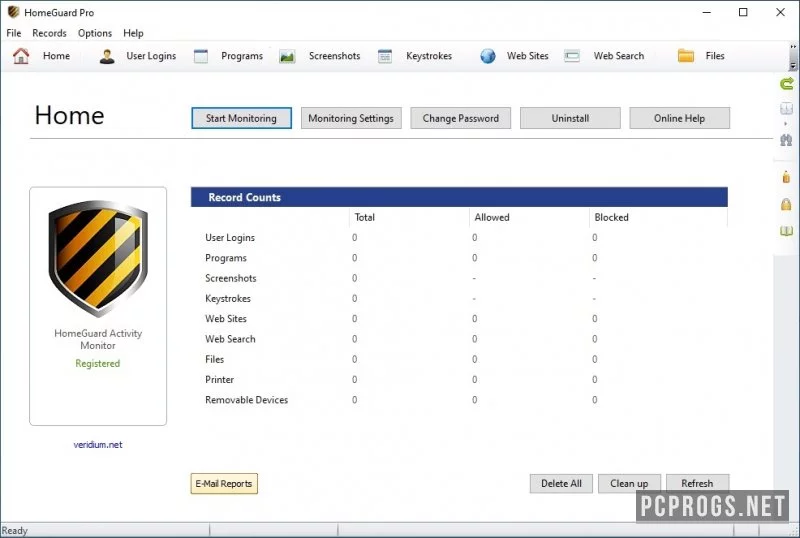Open the Records menu
The height and width of the screenshot is (538, 800).
coord(49,33)
